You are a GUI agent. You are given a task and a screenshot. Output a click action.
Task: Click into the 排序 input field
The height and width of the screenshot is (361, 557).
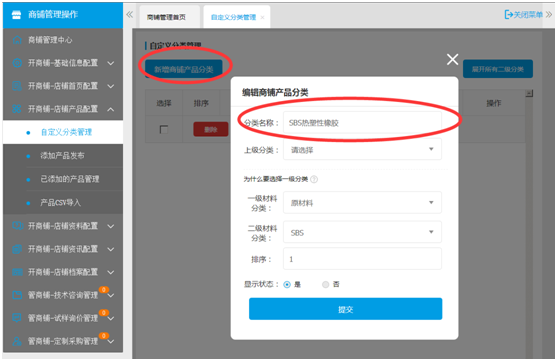point(362,259)
